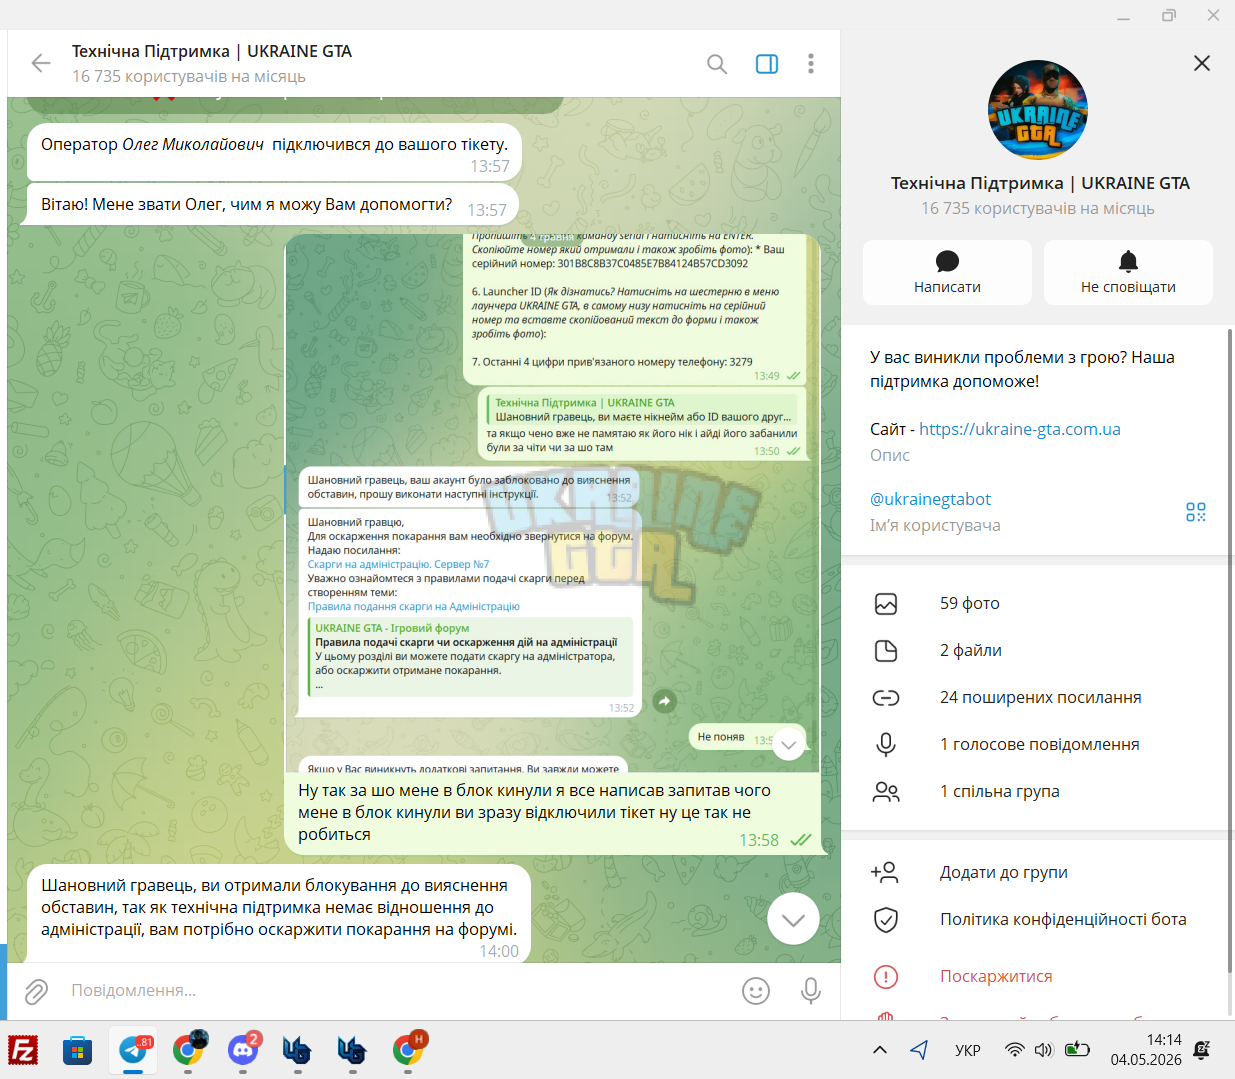Click the people icon beside спільна група

[886, 792]
